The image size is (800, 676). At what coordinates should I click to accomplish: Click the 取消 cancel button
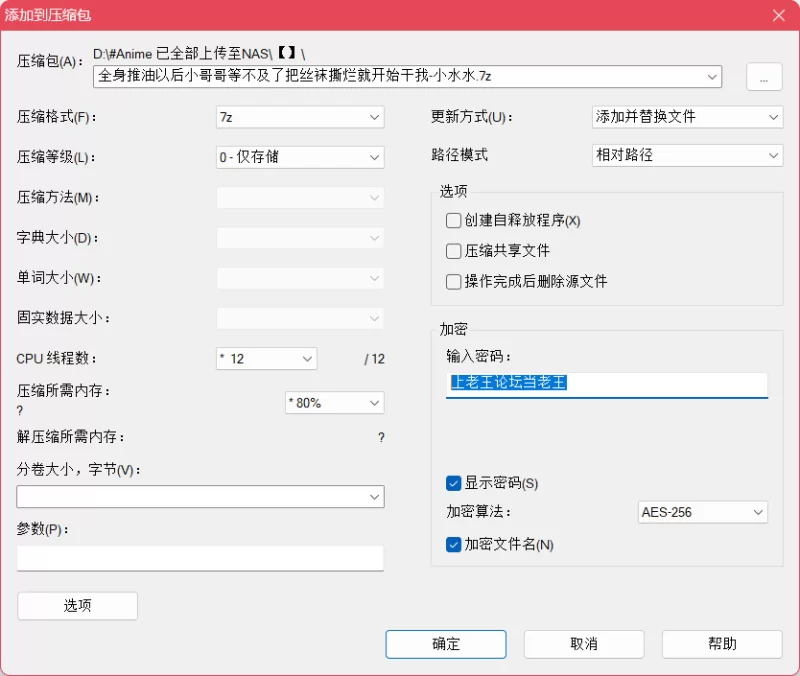click(584, 644)
